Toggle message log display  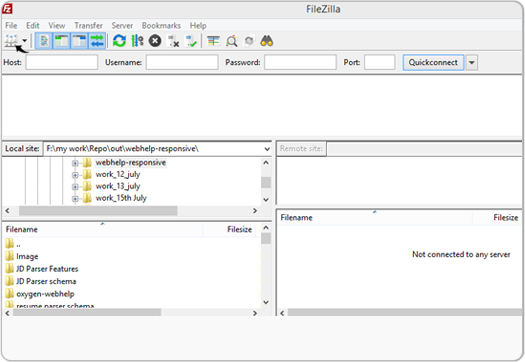44,41
